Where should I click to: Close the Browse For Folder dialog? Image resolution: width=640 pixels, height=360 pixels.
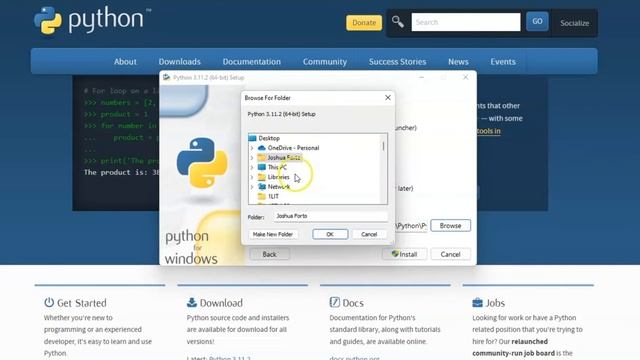(388, 98)
